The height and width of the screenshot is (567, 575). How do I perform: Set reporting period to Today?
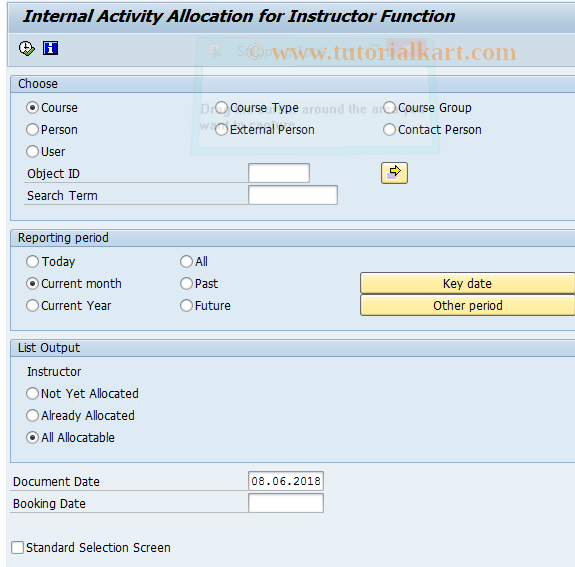tap(32, 262)
